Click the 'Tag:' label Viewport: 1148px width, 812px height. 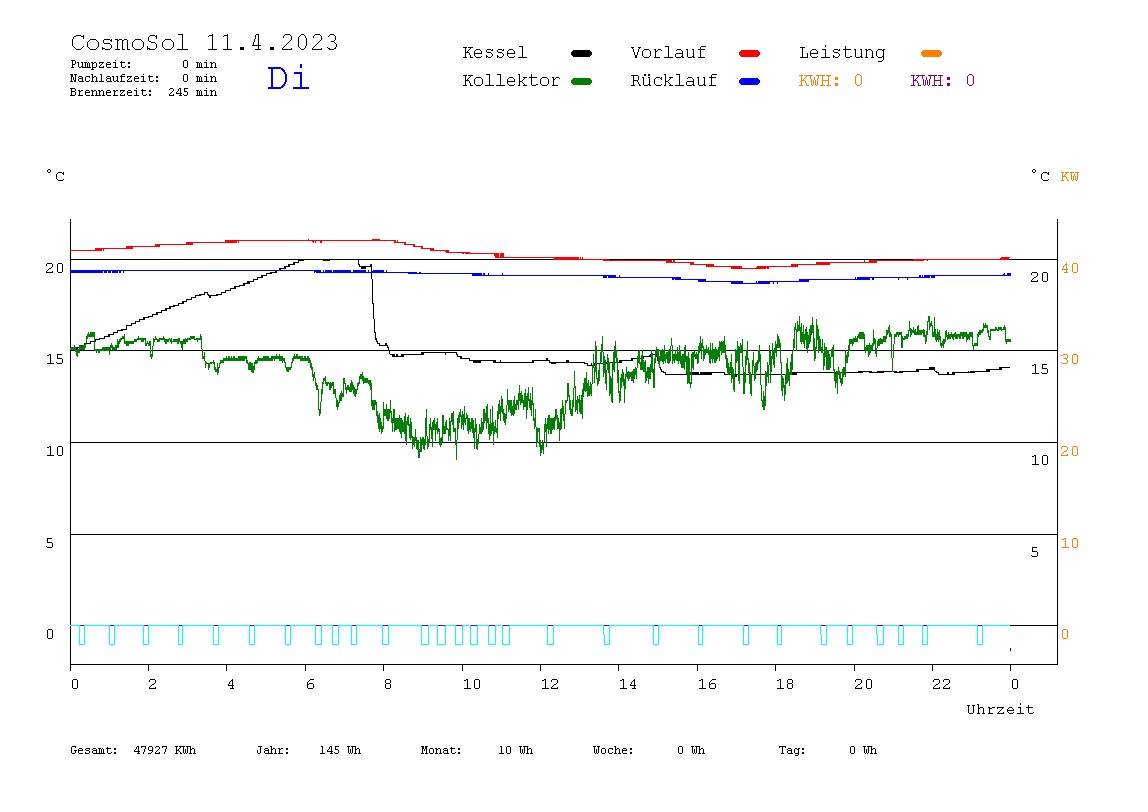point(791,750)
